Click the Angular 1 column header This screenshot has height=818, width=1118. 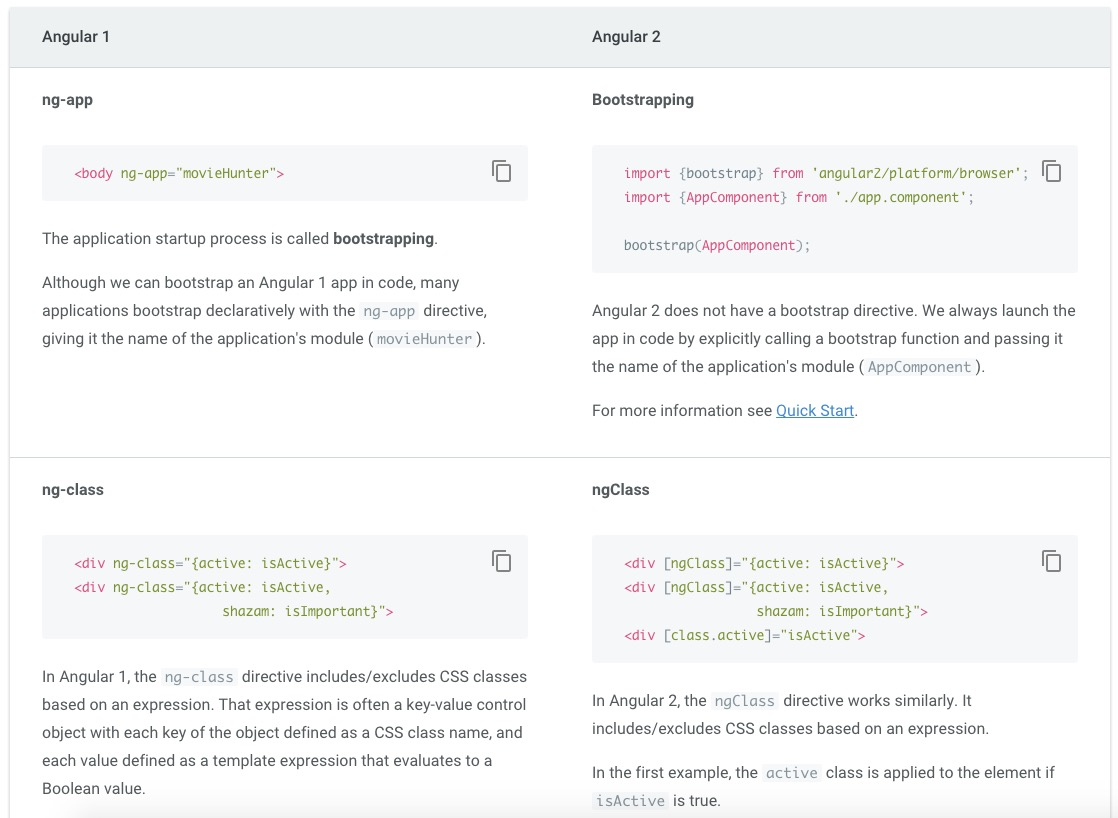76,36
